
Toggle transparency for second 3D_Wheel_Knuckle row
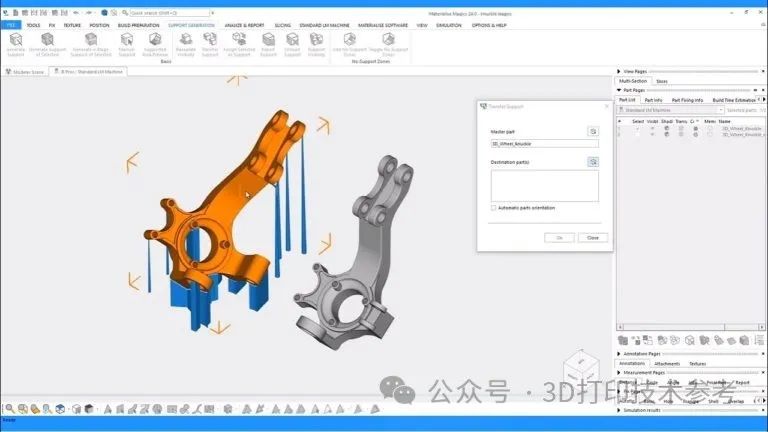(681, 134)
